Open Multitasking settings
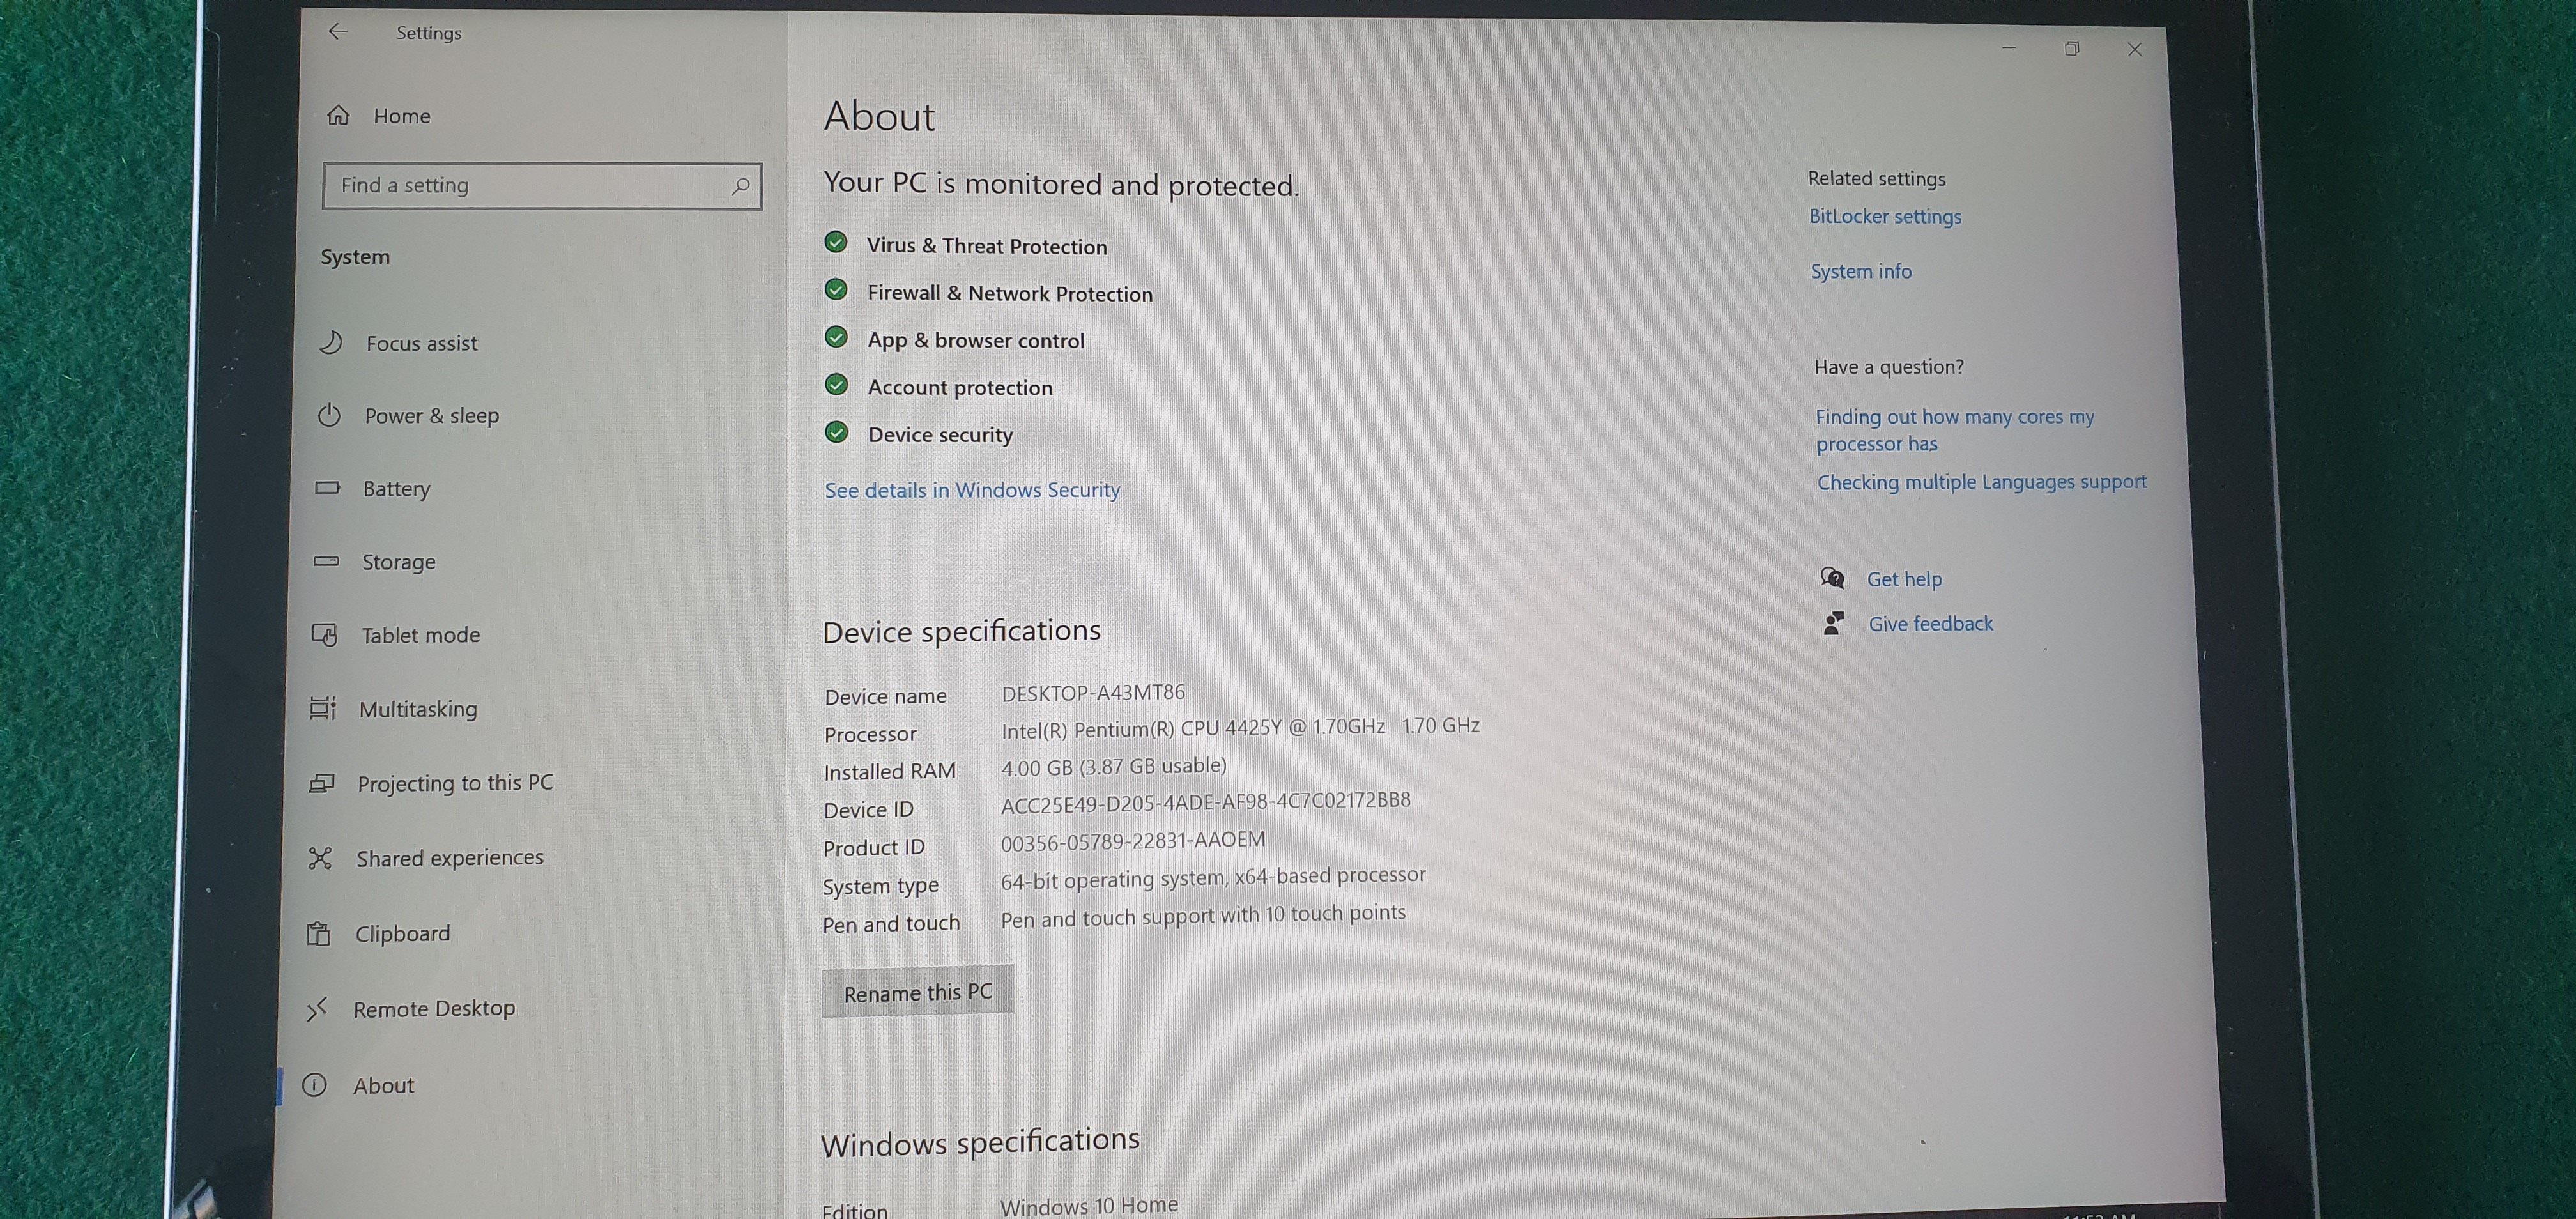 pyautogui.click(x=417, y=709)
